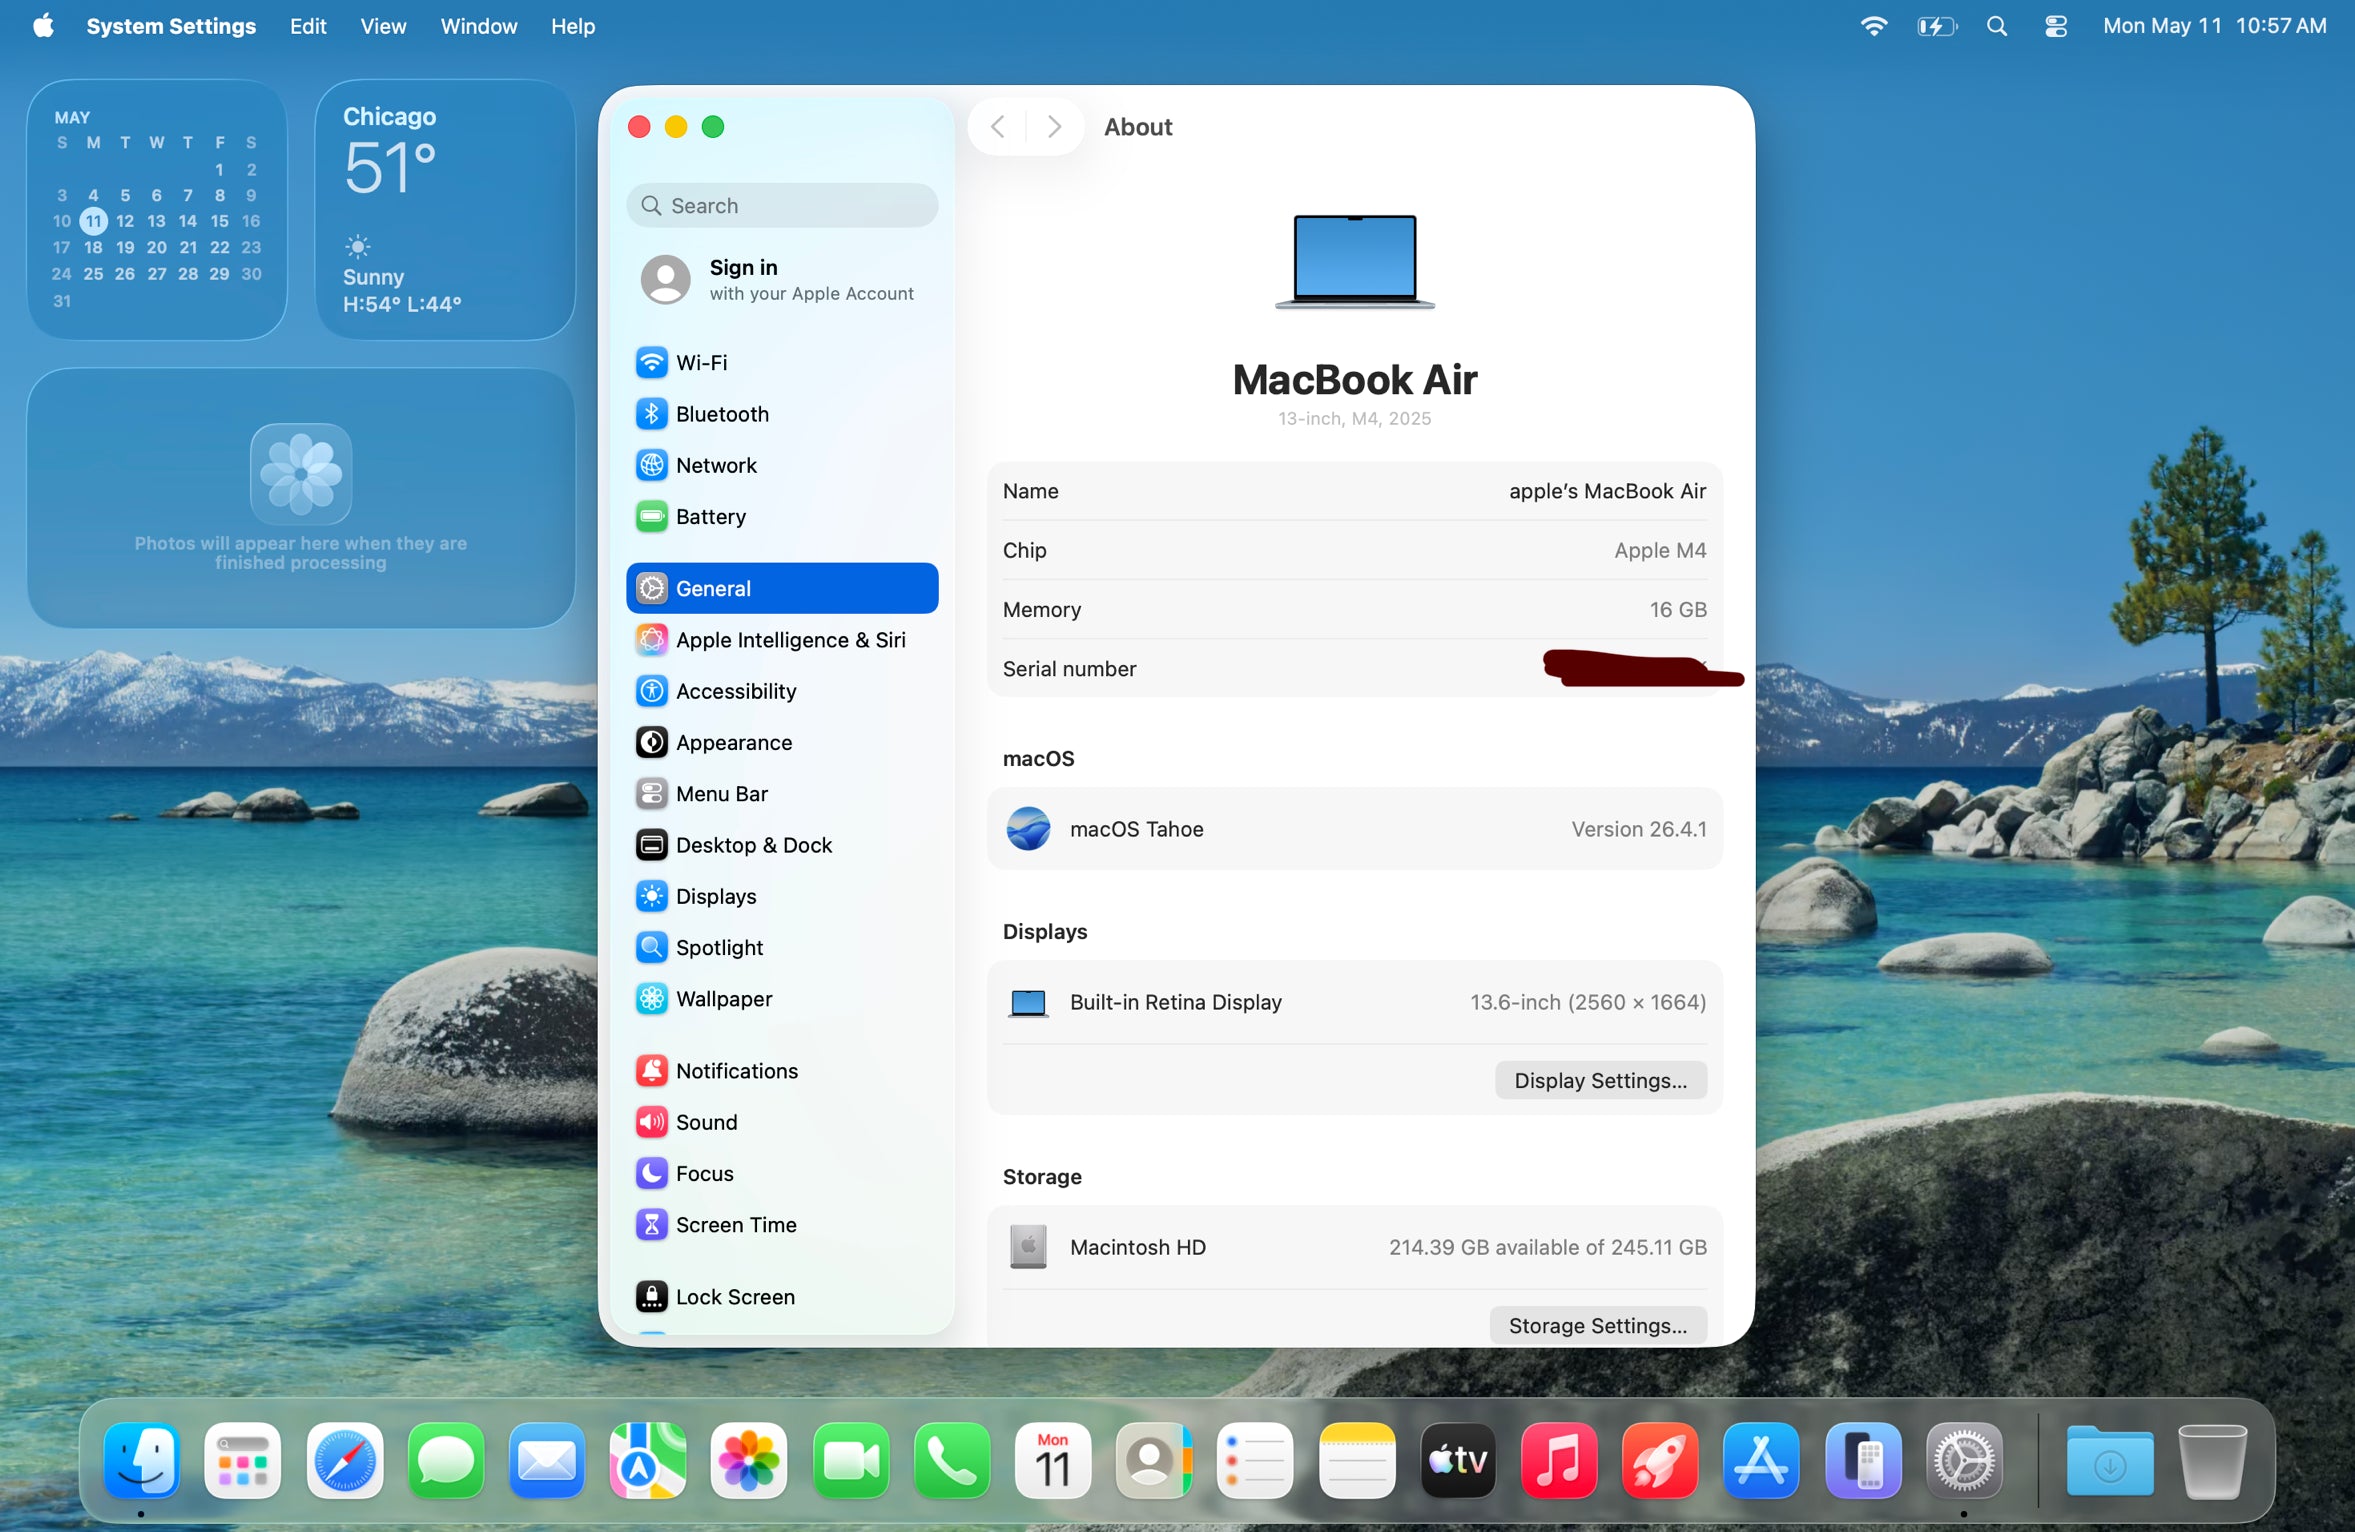Viewport: 2355px width, 1532px height.
Task: Click the Search field in System Settings
Action: [x=782, y=205]
